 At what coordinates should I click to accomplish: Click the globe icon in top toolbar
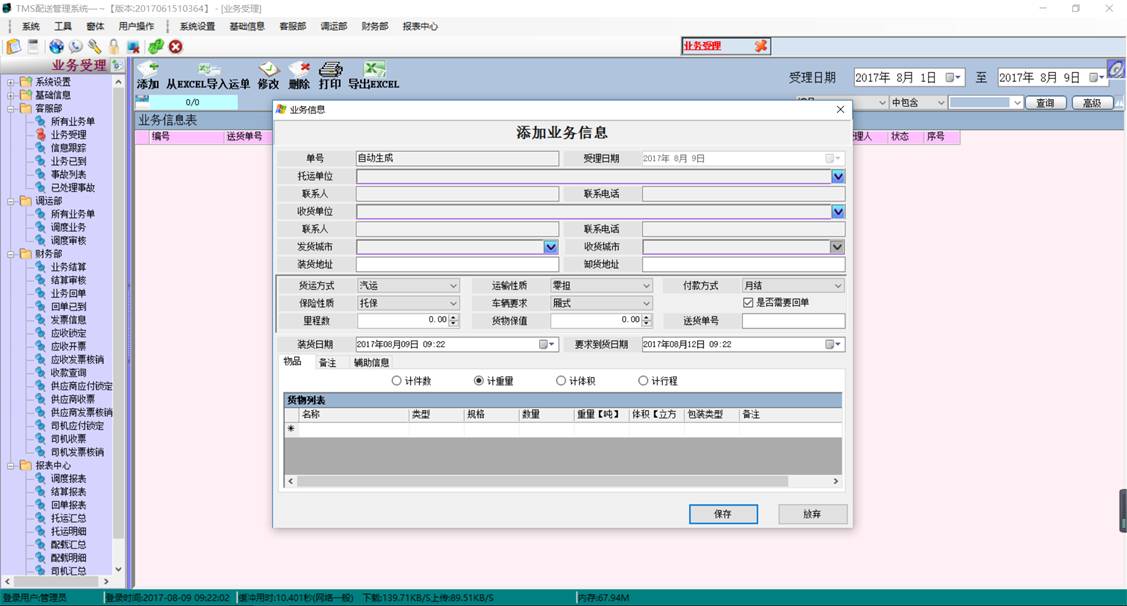56,47
